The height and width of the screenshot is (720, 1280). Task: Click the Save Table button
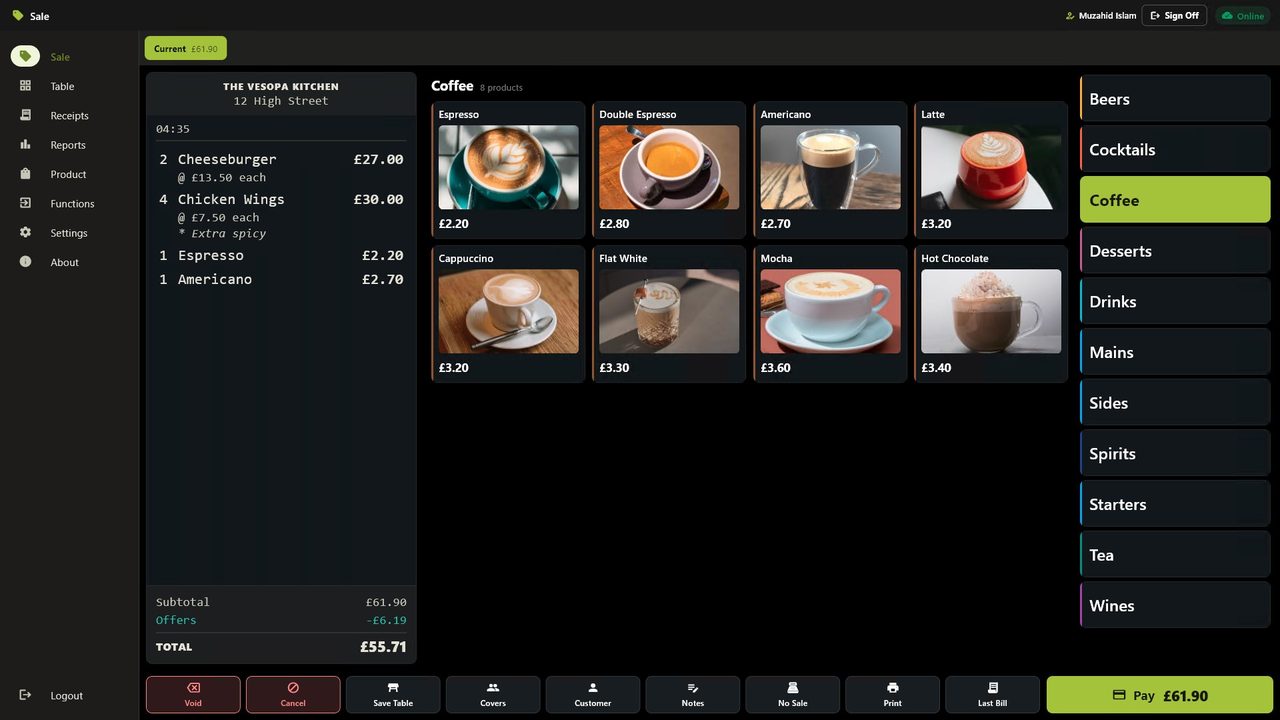(393, 695)
